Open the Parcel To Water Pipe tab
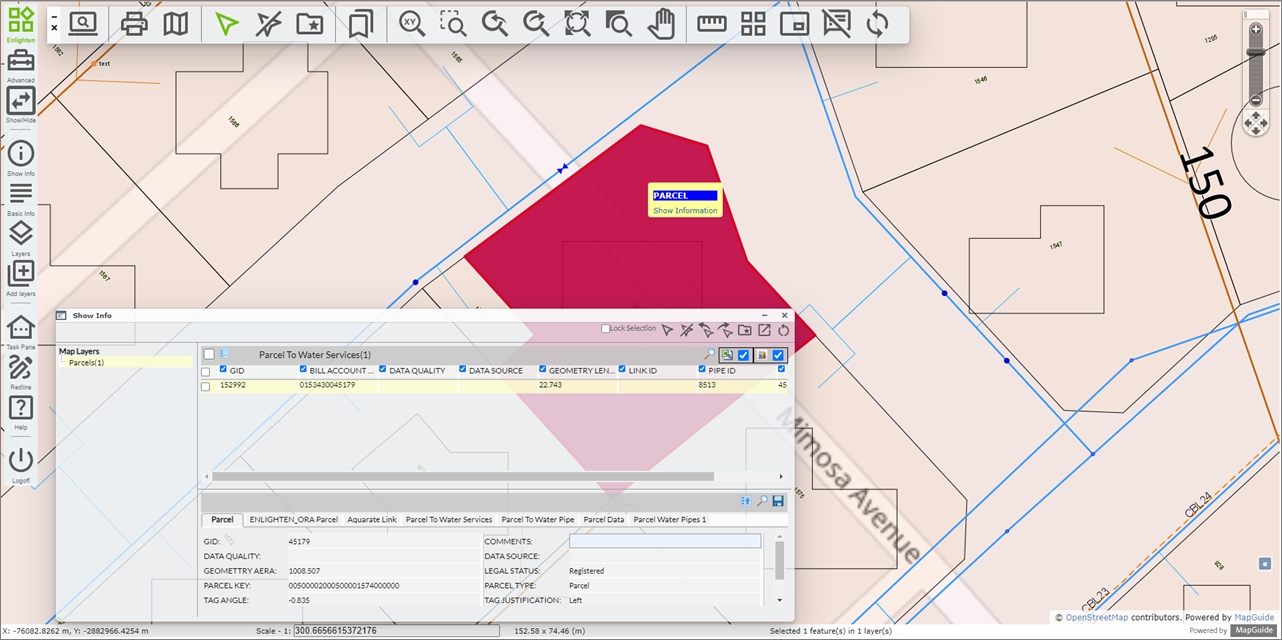1282x640 pixels. click(x=537, y=520)
